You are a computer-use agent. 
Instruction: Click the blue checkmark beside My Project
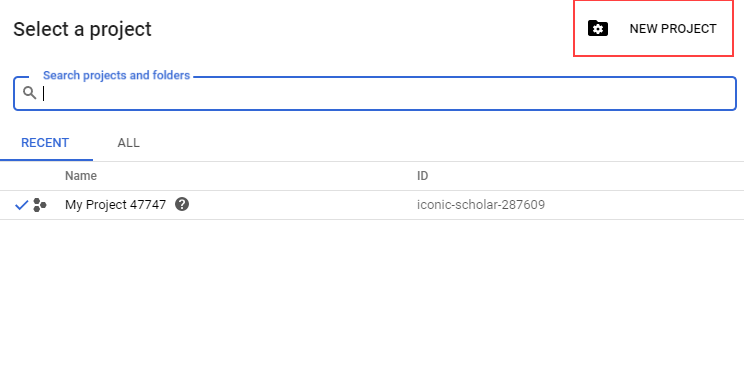[22, 205]
